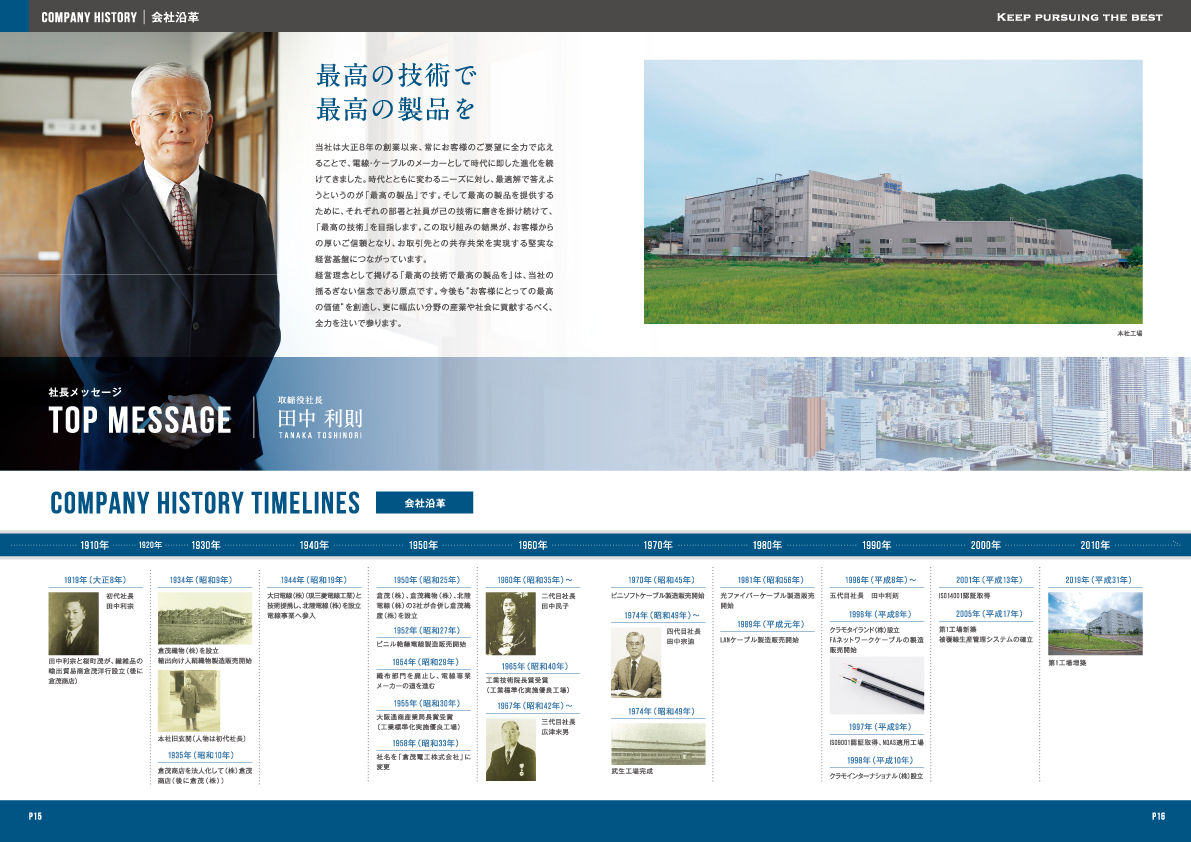Click the 1944年（昭和19年） entry heading
This screenshot has height=842, width=1191.
(x=313, y=580)
